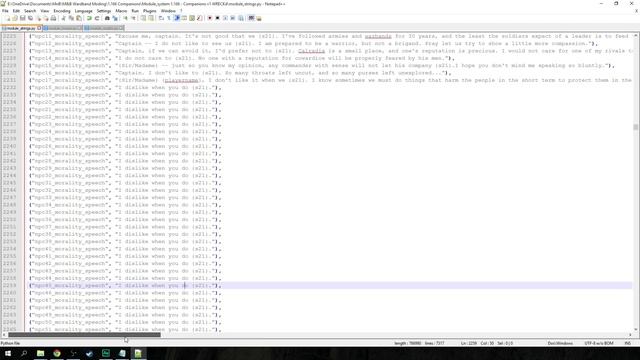This screenshot has height=360, width=640.
Task: Open Find with binoculars icon
Action: click(x=107, y=18)
